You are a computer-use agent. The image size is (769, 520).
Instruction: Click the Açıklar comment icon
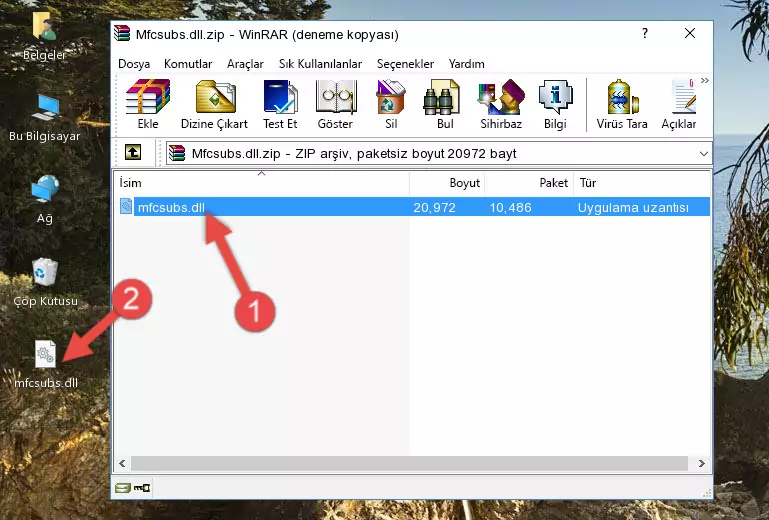click(679, 104)
